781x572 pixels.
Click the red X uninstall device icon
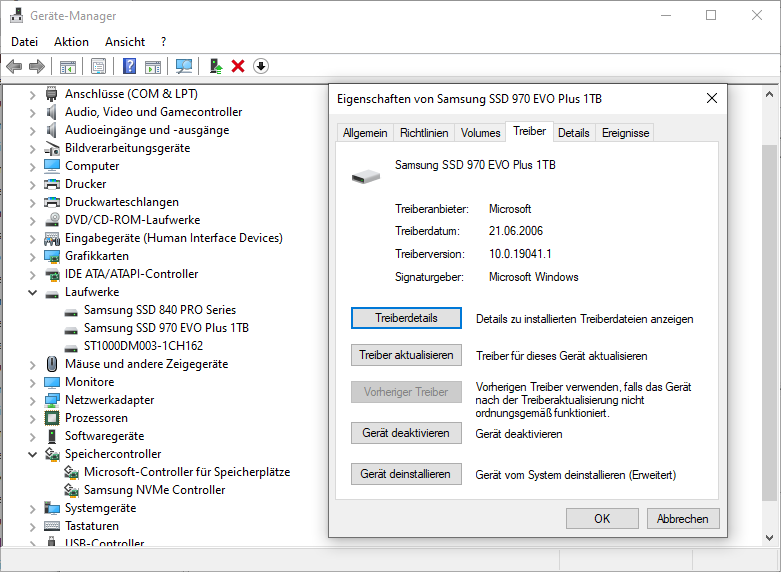click(x=238, y=66)
